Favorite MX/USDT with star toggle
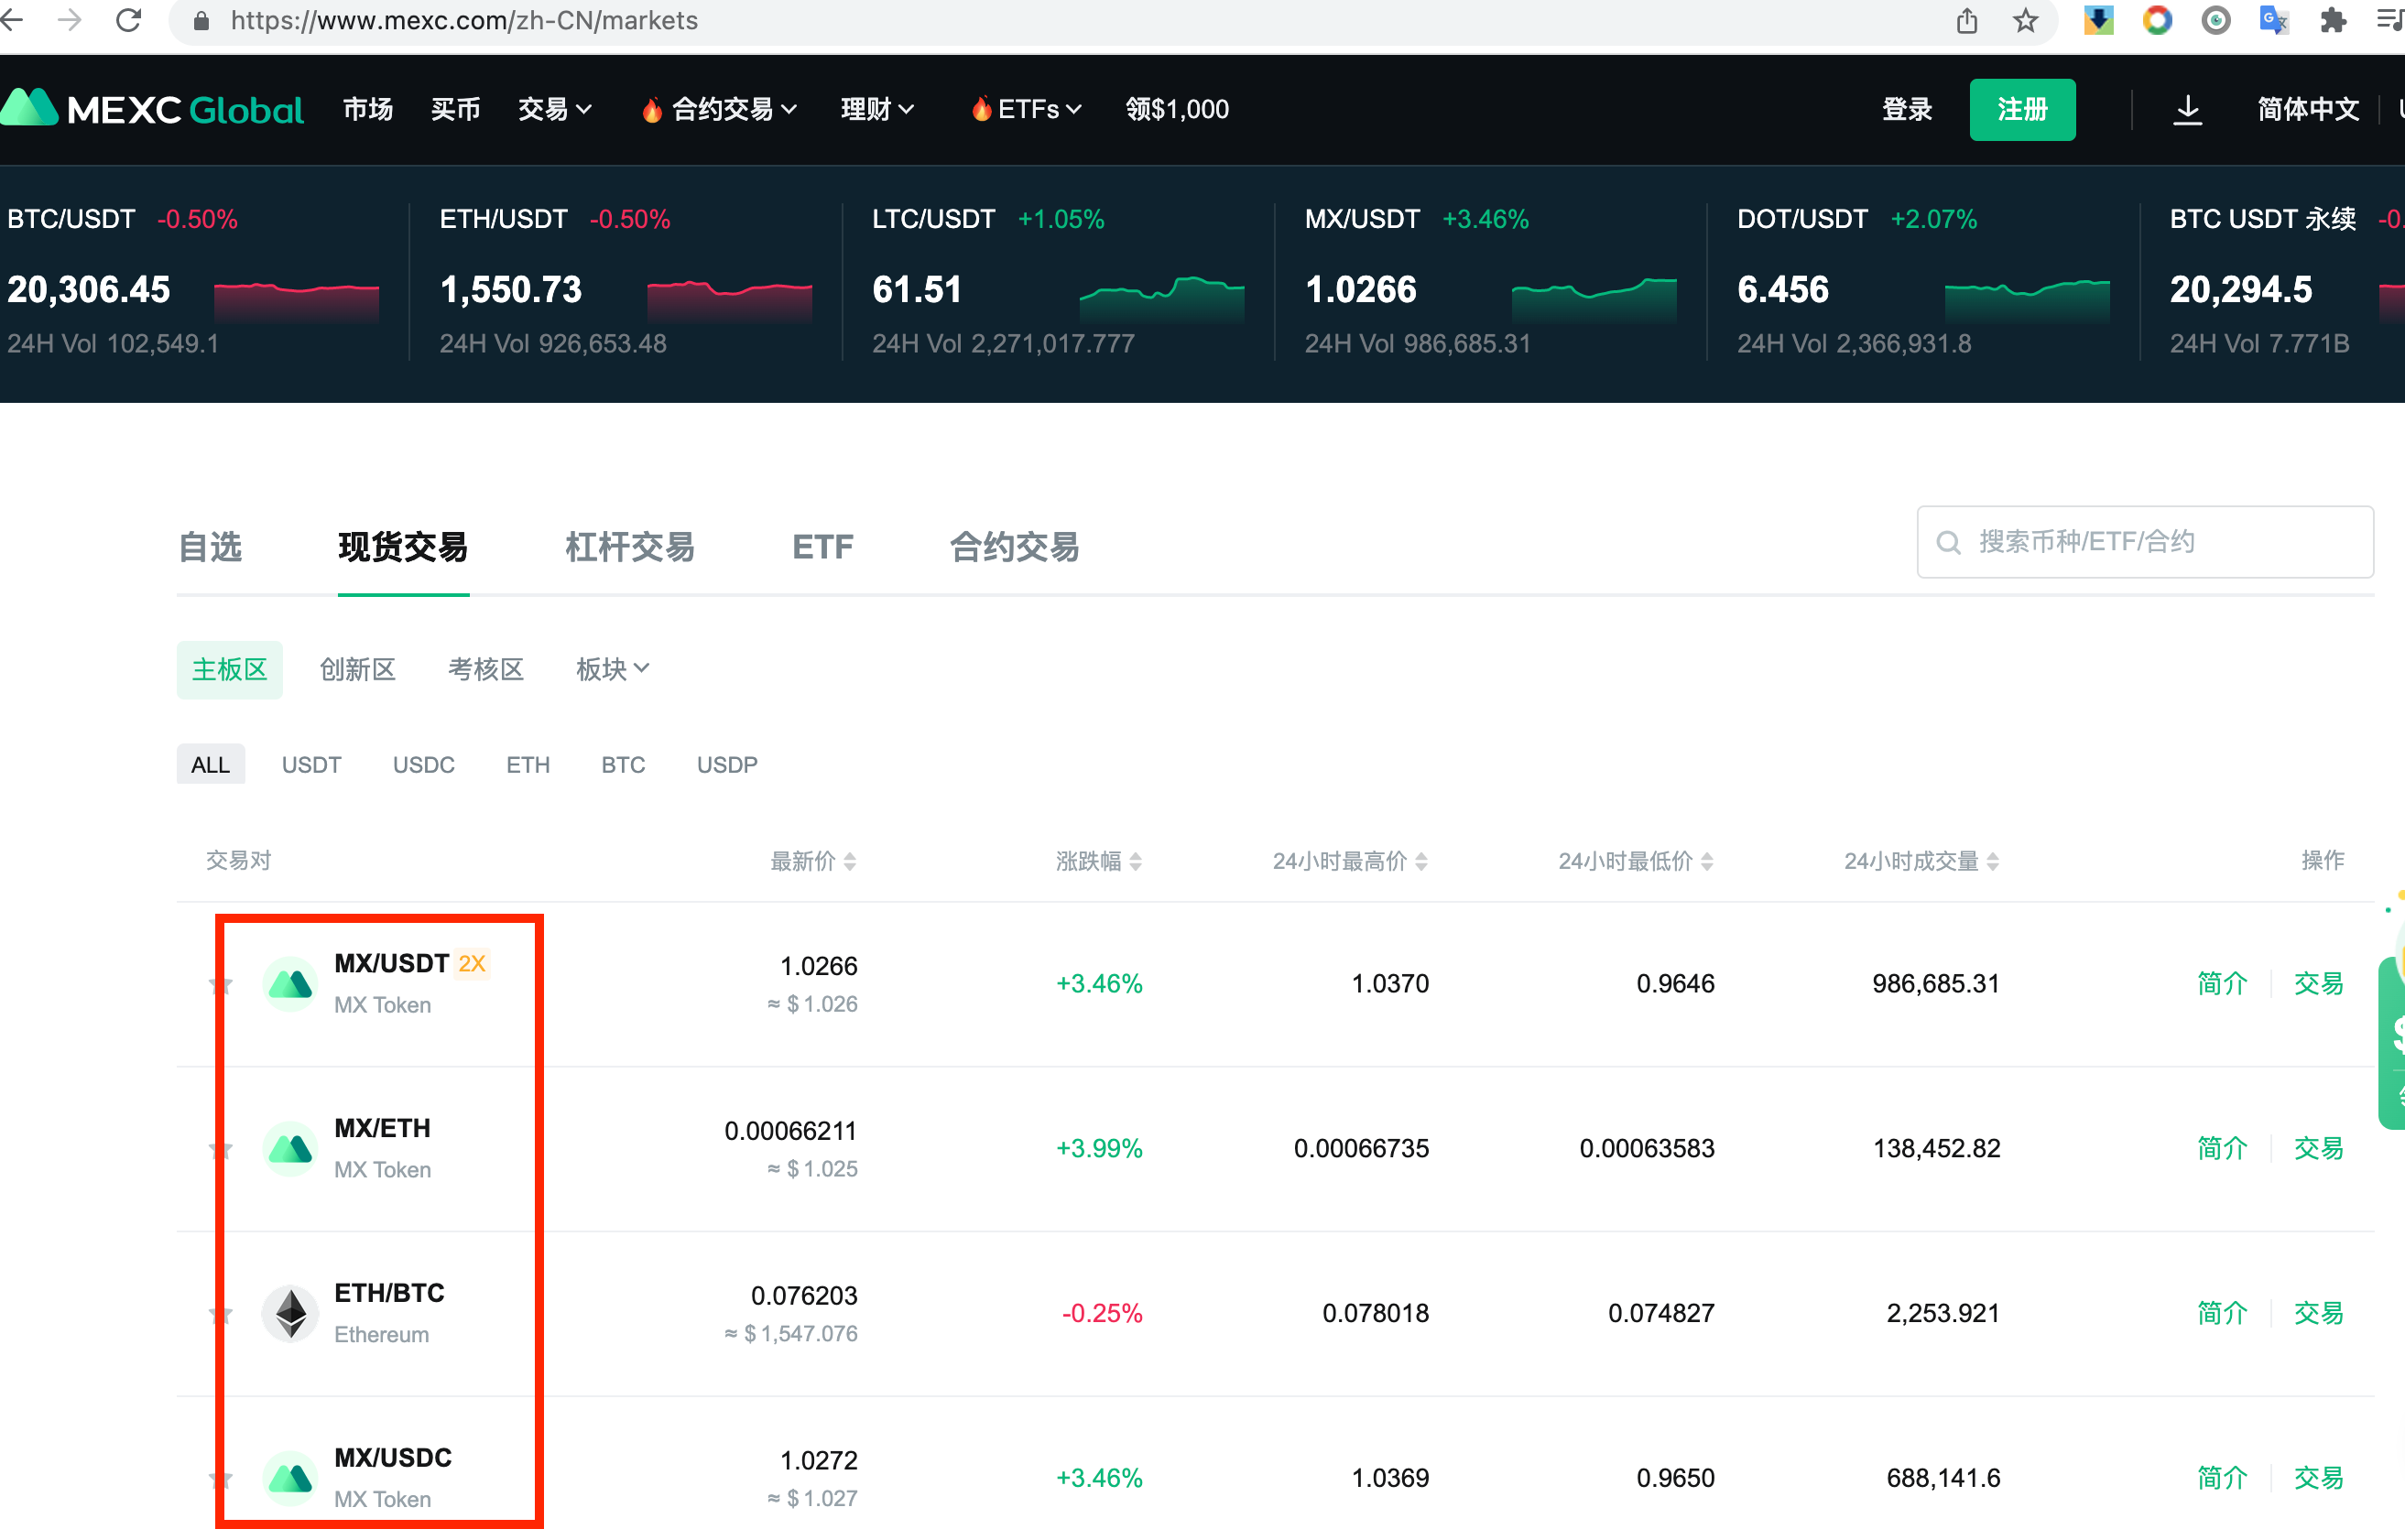 220,985
